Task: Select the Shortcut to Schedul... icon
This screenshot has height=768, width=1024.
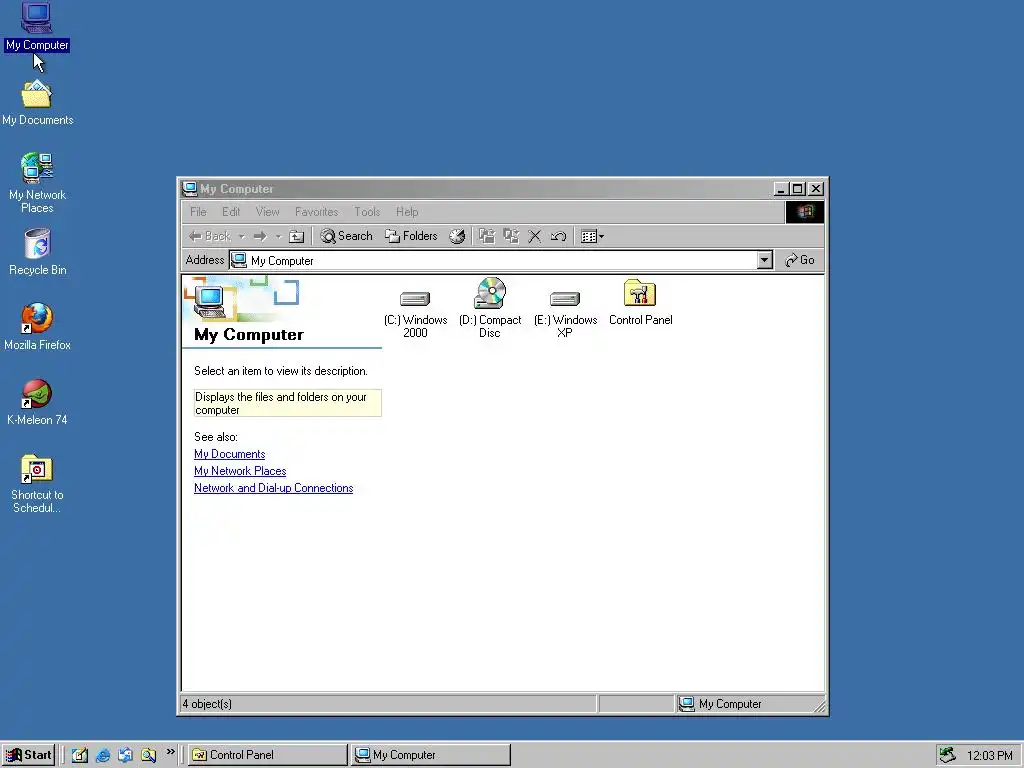Action: [37, 484]
